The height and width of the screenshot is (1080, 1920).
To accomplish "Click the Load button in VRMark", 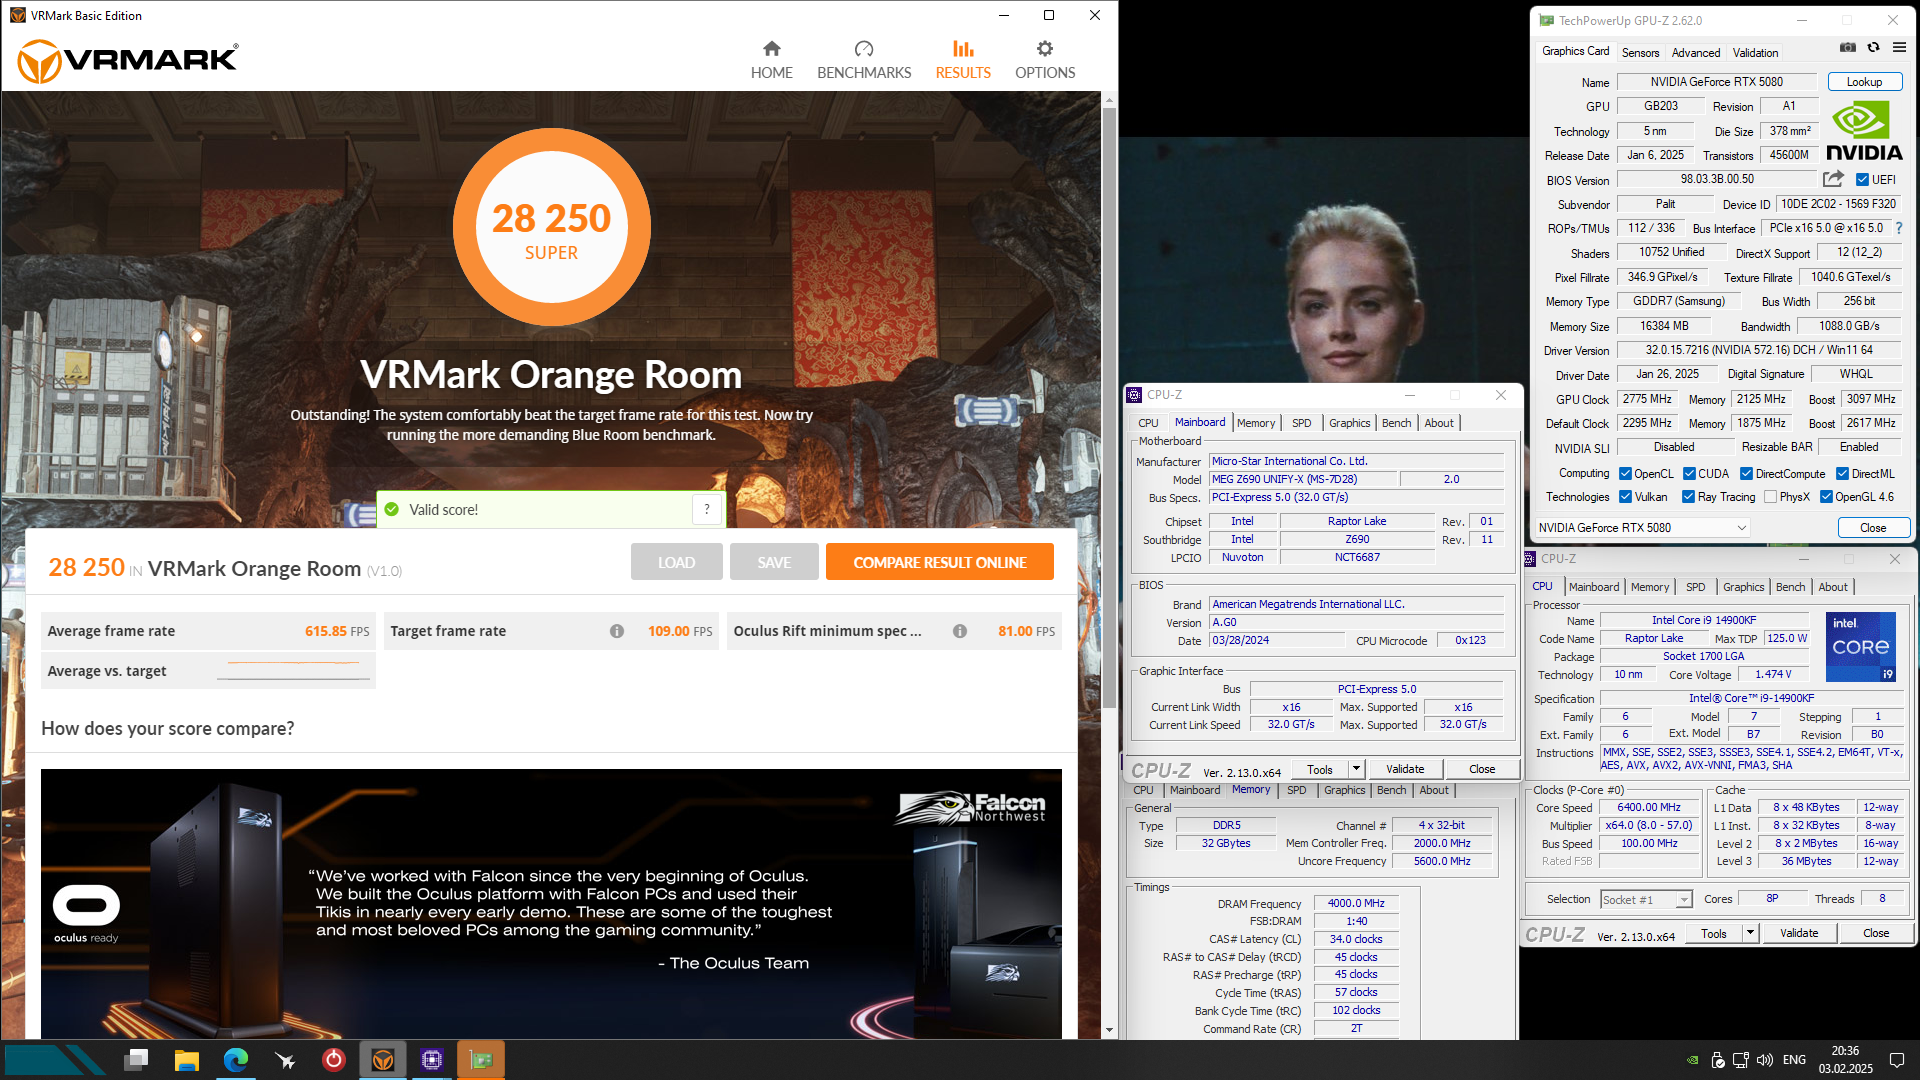I will pyautogui.click(x=676, y=562).
